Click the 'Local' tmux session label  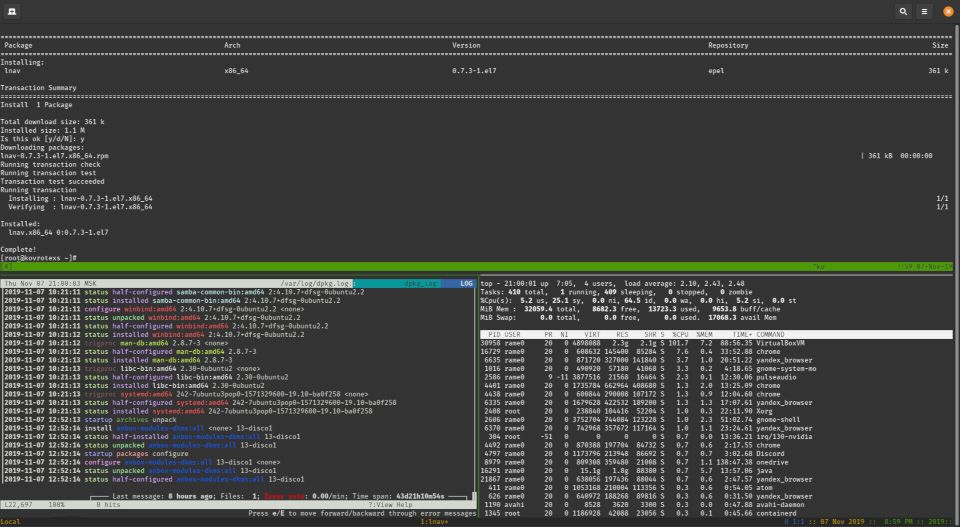pos(10,522)
